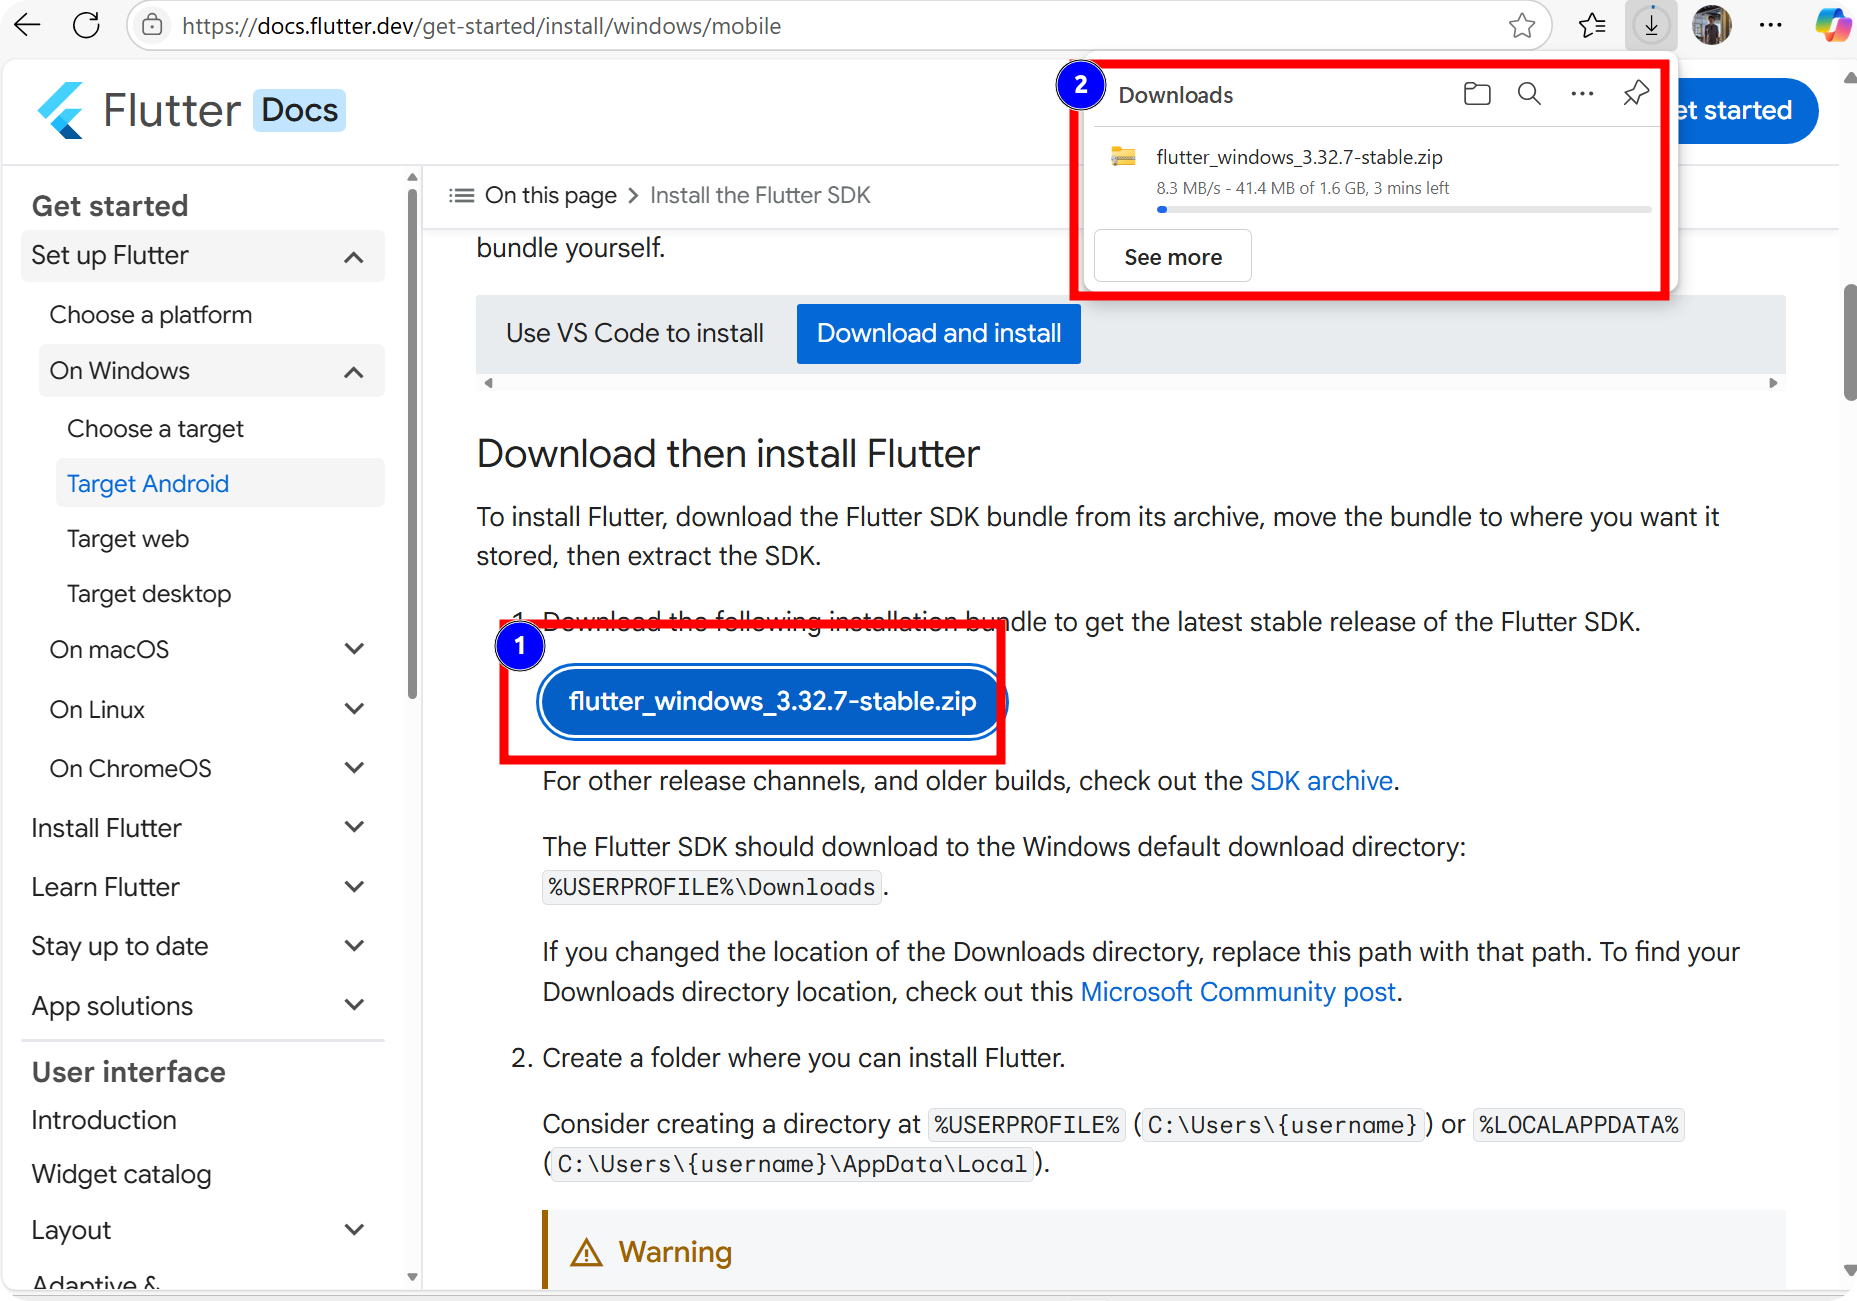Click the zip file icon in Downloads
The image size is (1857, 1301).
click(1124, 157)
